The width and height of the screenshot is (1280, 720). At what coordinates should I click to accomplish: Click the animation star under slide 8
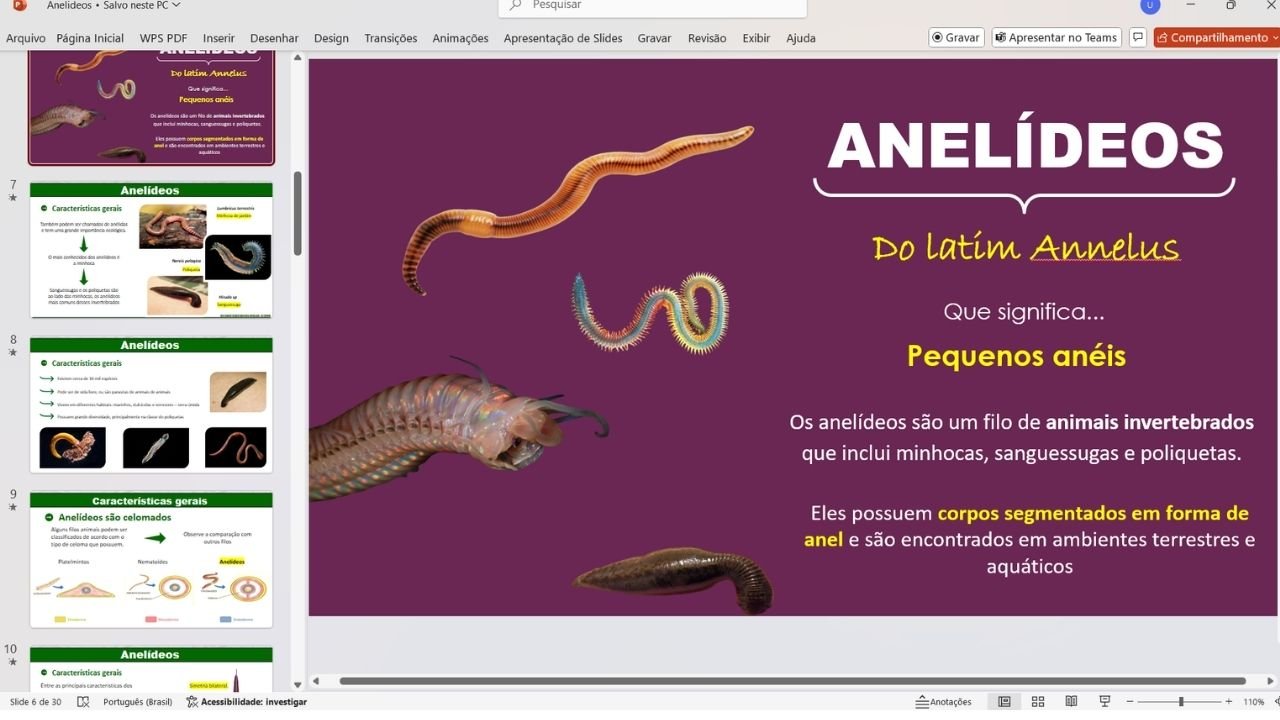13,353
